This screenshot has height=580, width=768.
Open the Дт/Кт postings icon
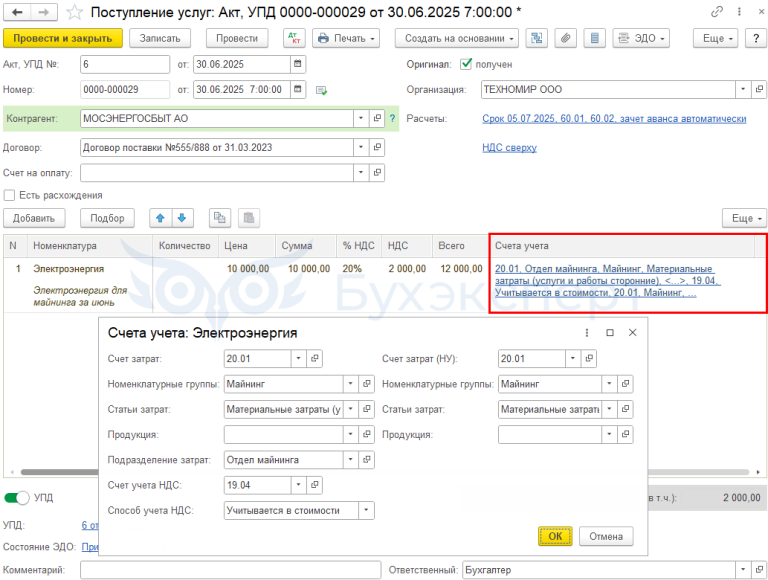point(294,38)
